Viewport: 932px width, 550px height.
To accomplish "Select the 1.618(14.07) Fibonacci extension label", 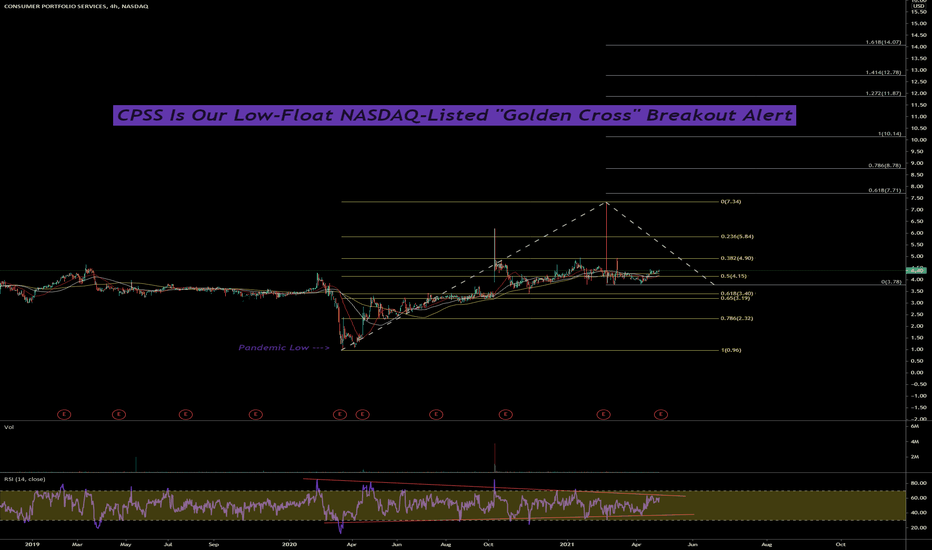I will coord(883,42).
